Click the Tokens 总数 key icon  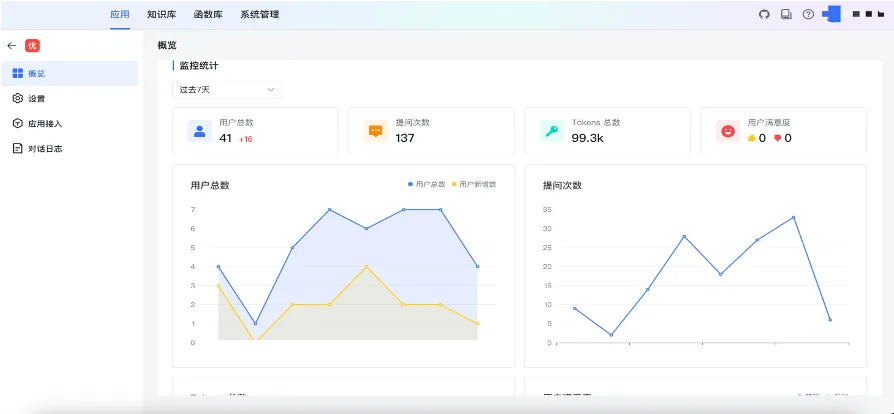tap(551, 131)
